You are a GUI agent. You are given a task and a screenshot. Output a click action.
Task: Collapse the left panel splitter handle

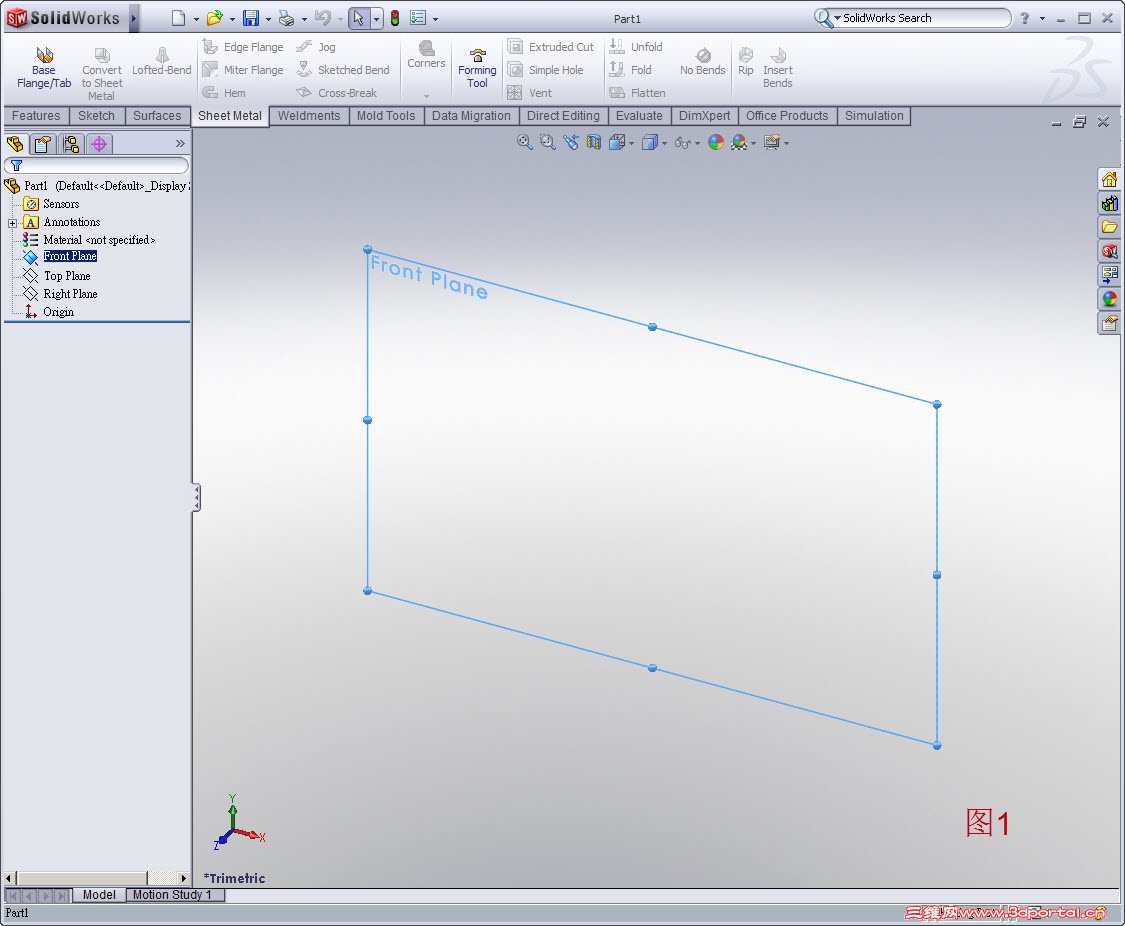[x=196, y=497]
